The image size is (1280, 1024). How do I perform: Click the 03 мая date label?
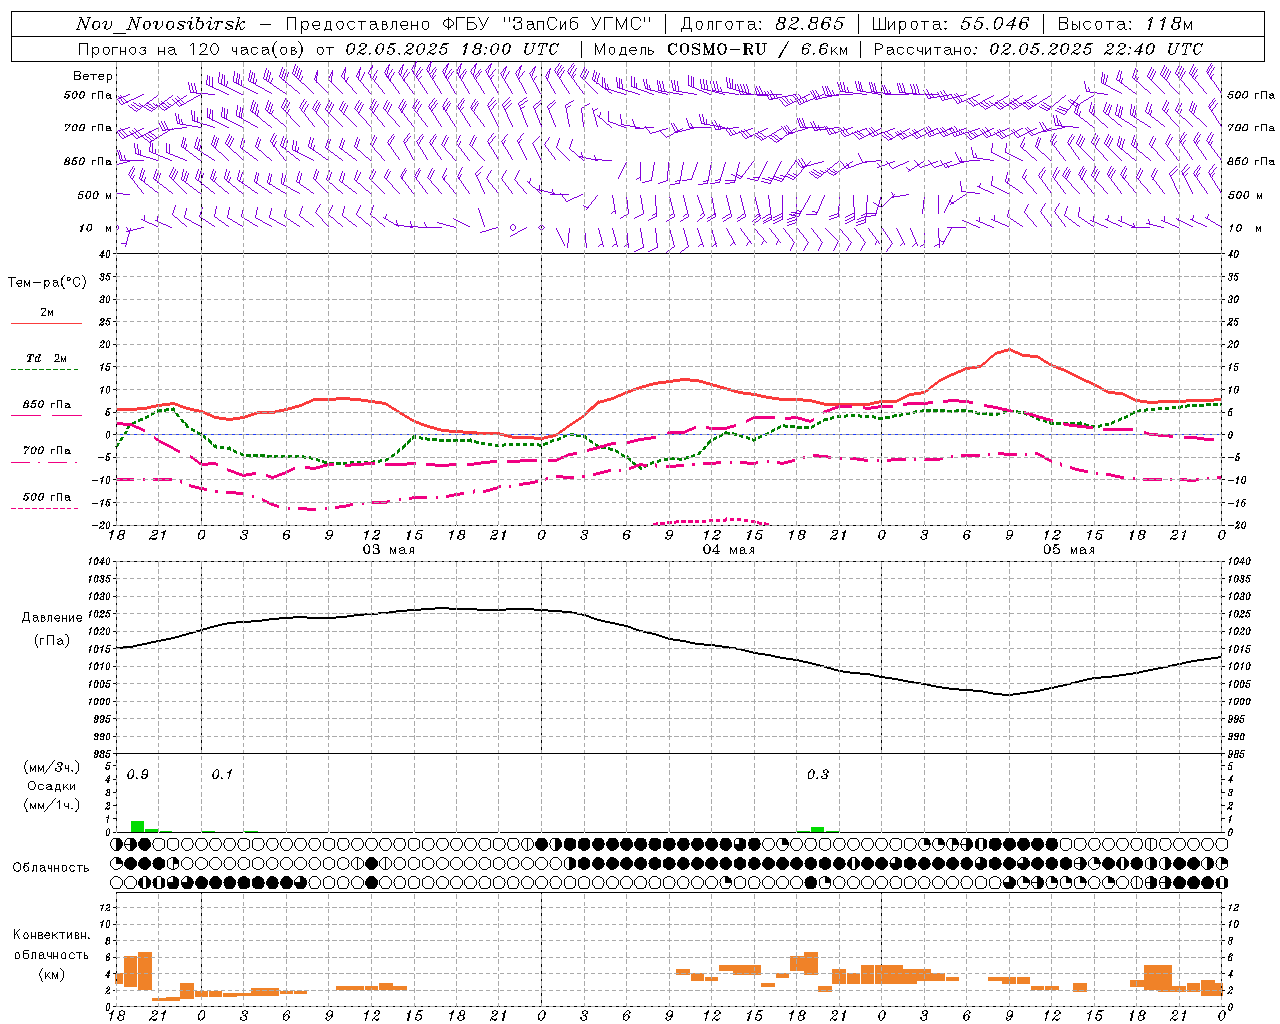pyautogui.click(x=388, y=550)
